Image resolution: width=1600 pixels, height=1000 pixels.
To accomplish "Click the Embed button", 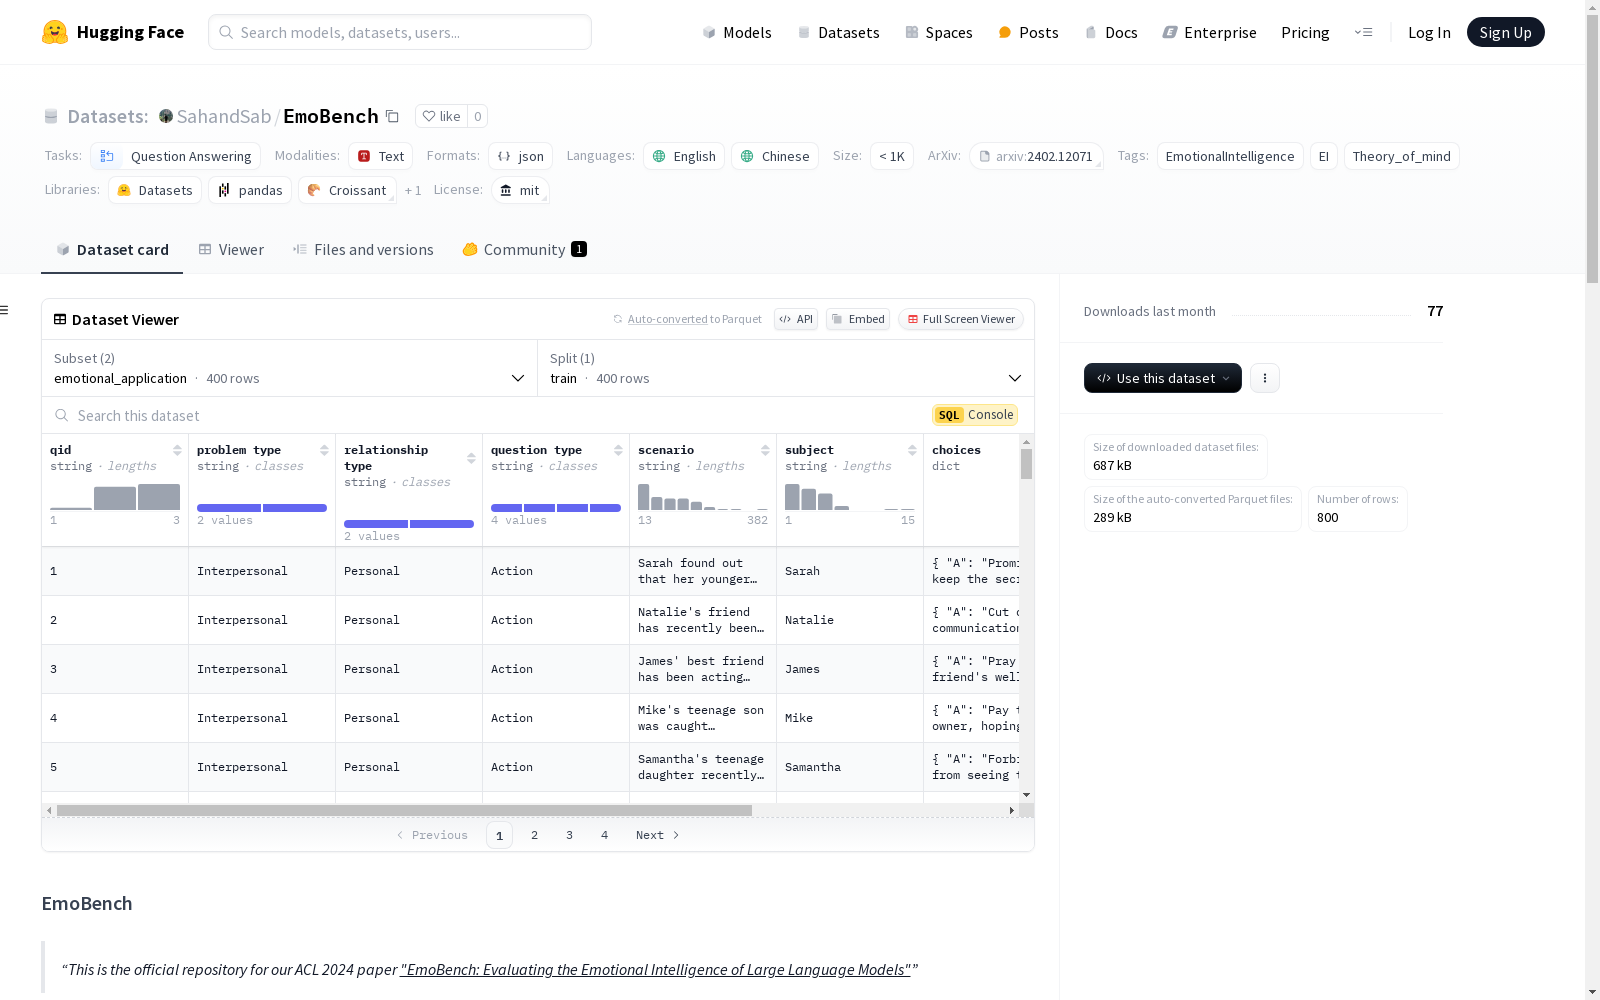I will point(858,319).
